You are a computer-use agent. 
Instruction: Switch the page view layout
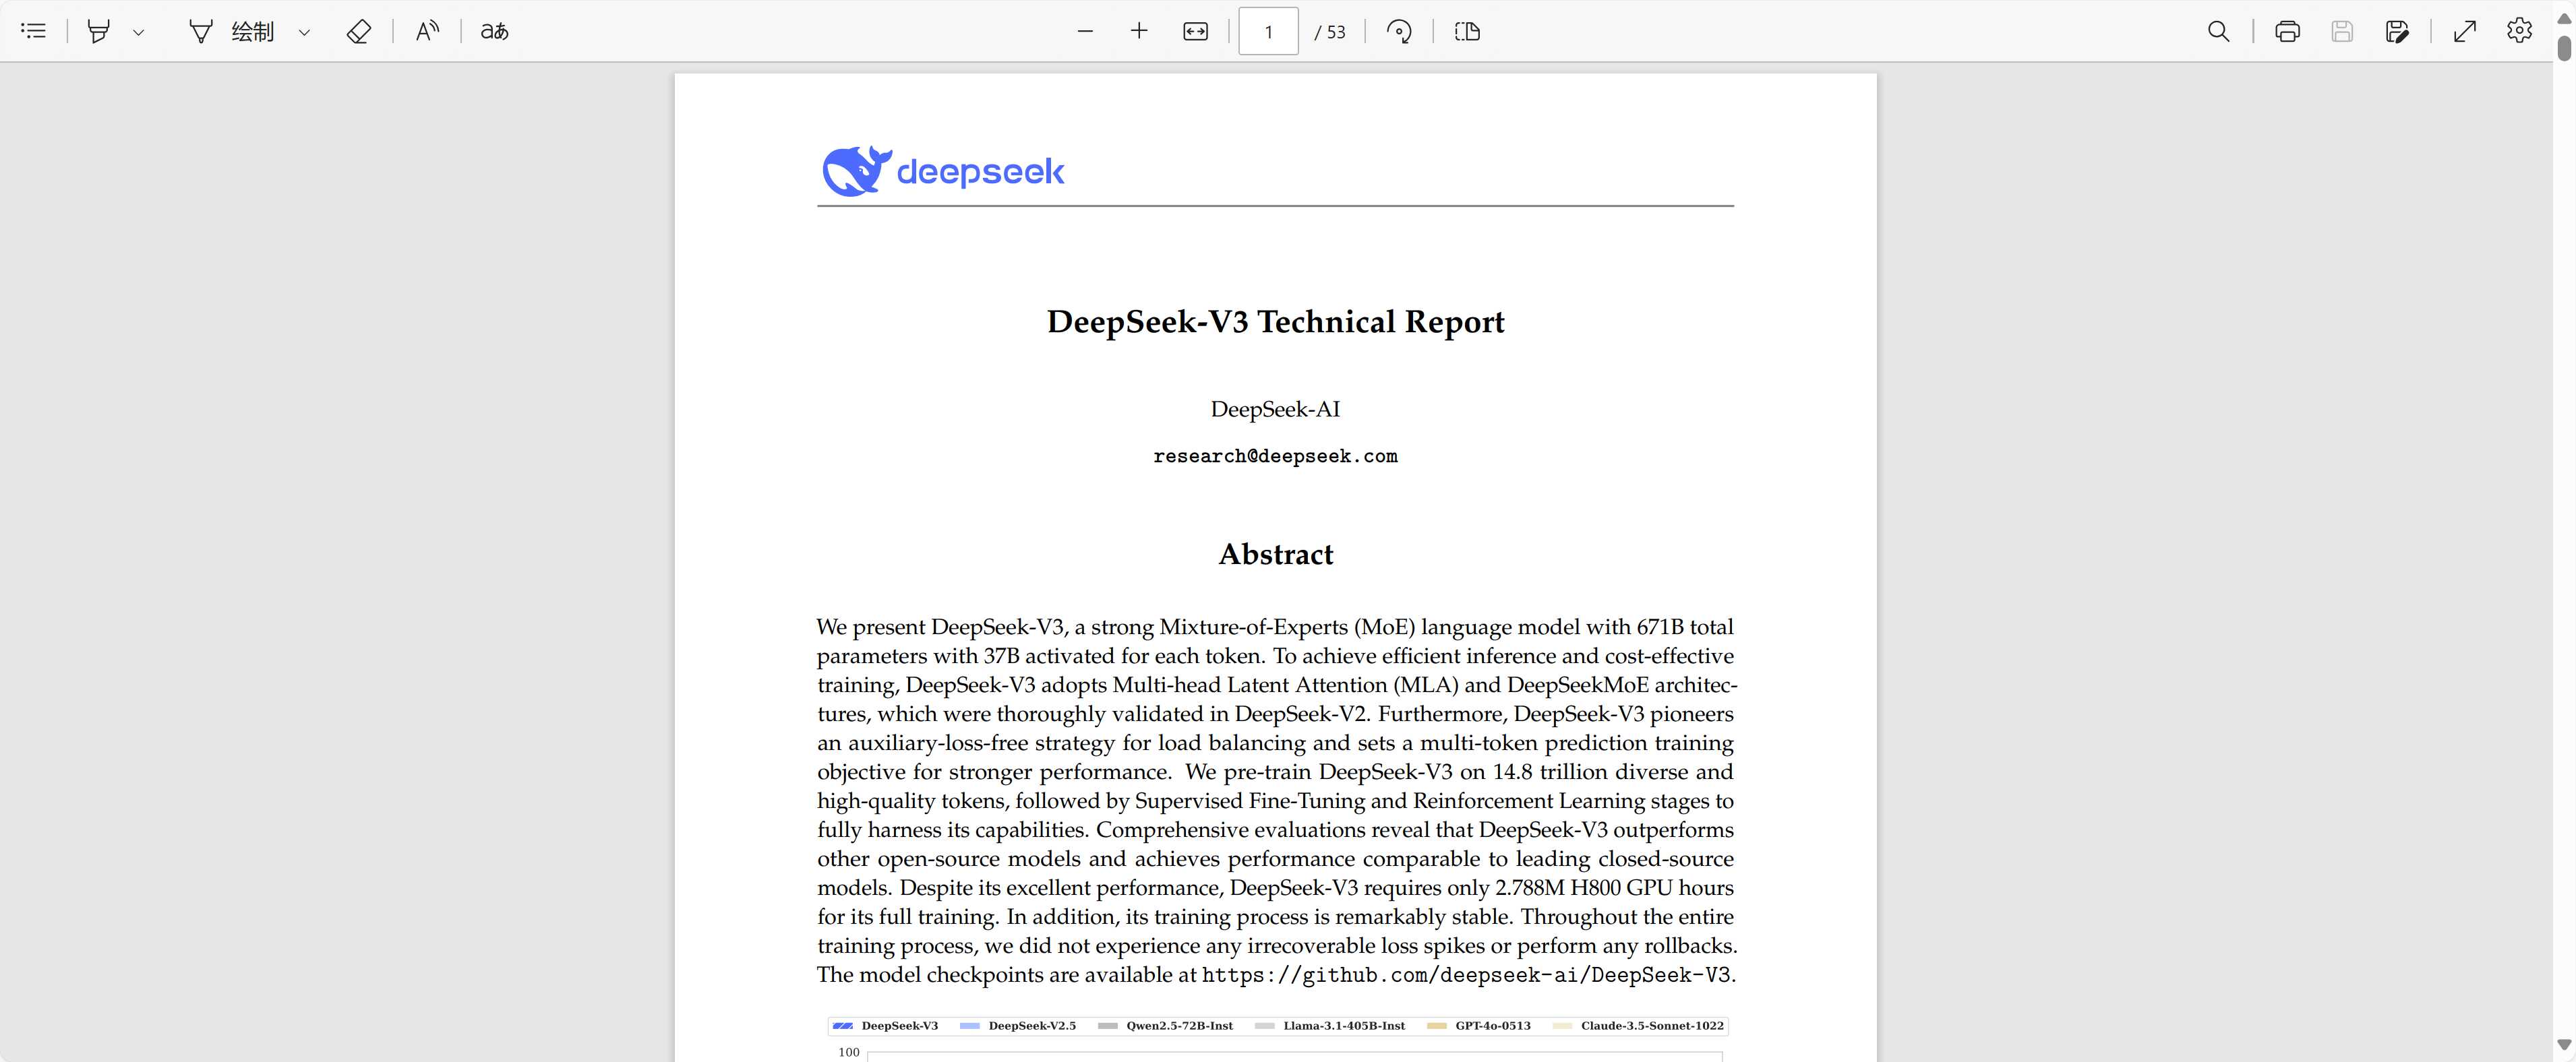point(1467,31)
